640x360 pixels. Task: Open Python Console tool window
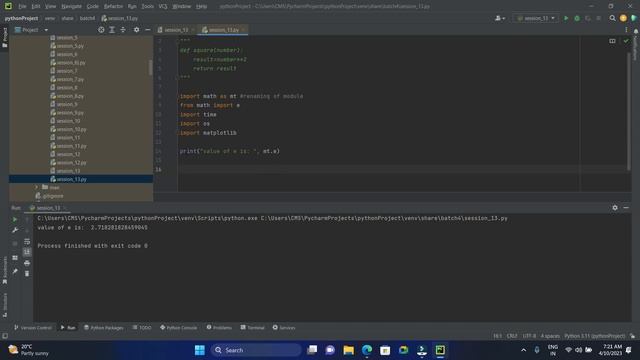[x=178, y=328]
